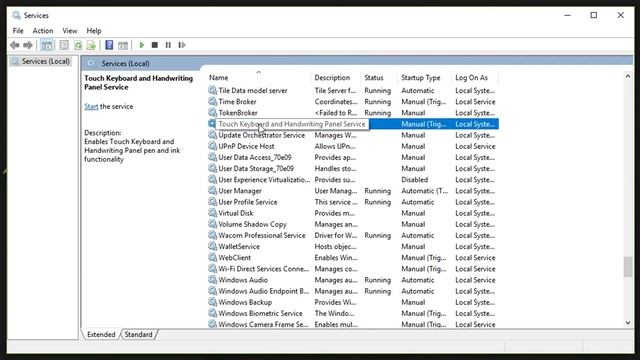Click the Start the service link
640x360 pixels.
91,106
